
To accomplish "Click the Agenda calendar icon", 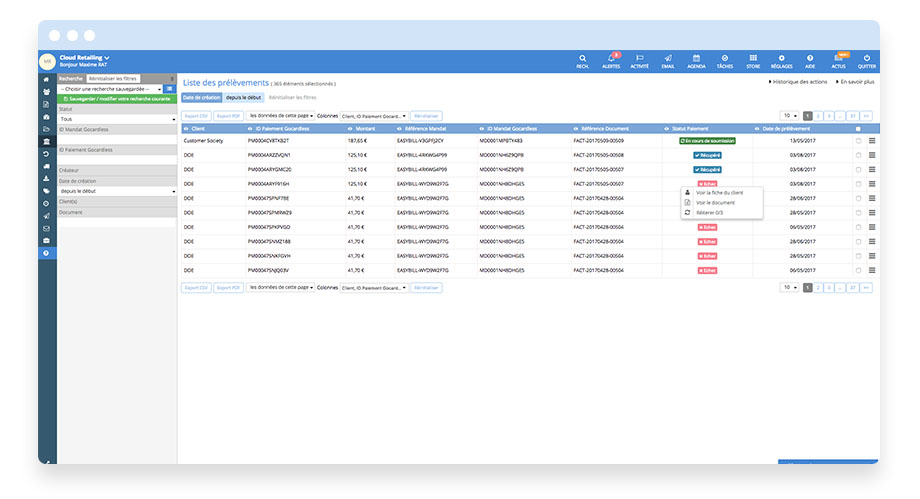I will pos(696,60).
